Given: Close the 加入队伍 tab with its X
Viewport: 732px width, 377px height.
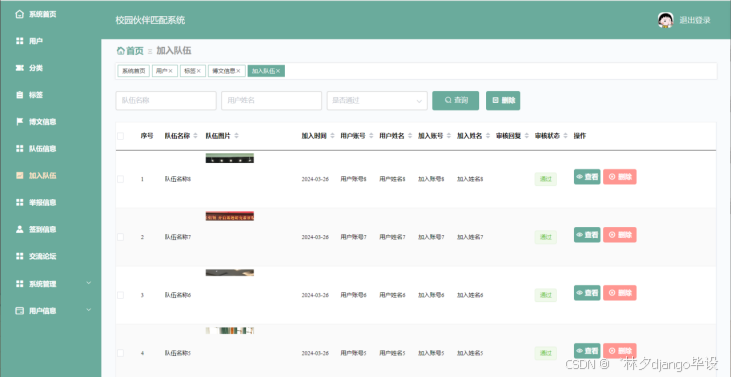Looking at the screenshot, I should [278, 71].
